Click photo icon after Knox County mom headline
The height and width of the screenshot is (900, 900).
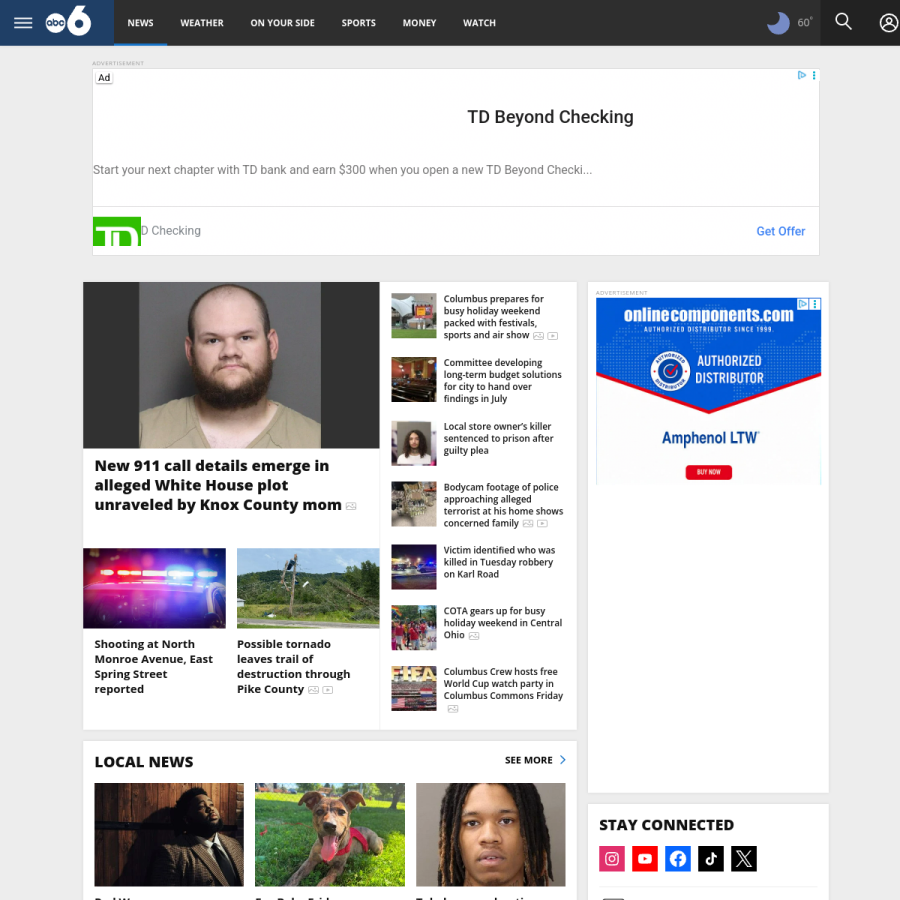click(351, 506)
